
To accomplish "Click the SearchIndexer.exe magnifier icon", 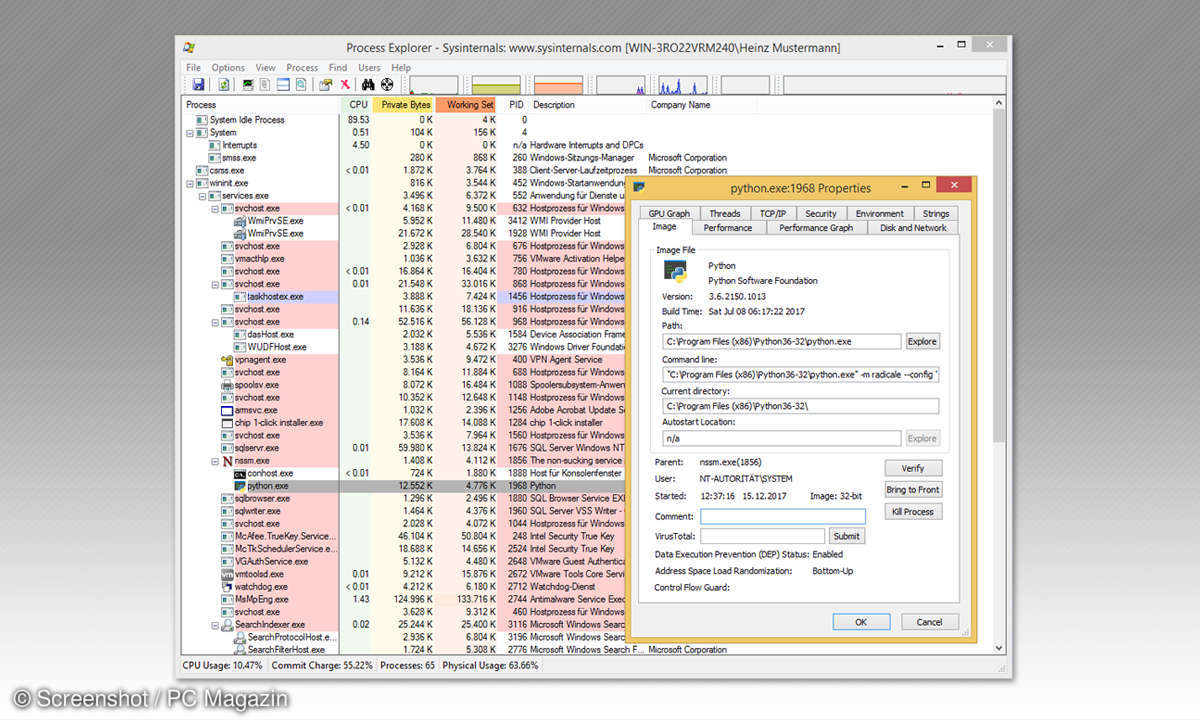I will (227, 625).
